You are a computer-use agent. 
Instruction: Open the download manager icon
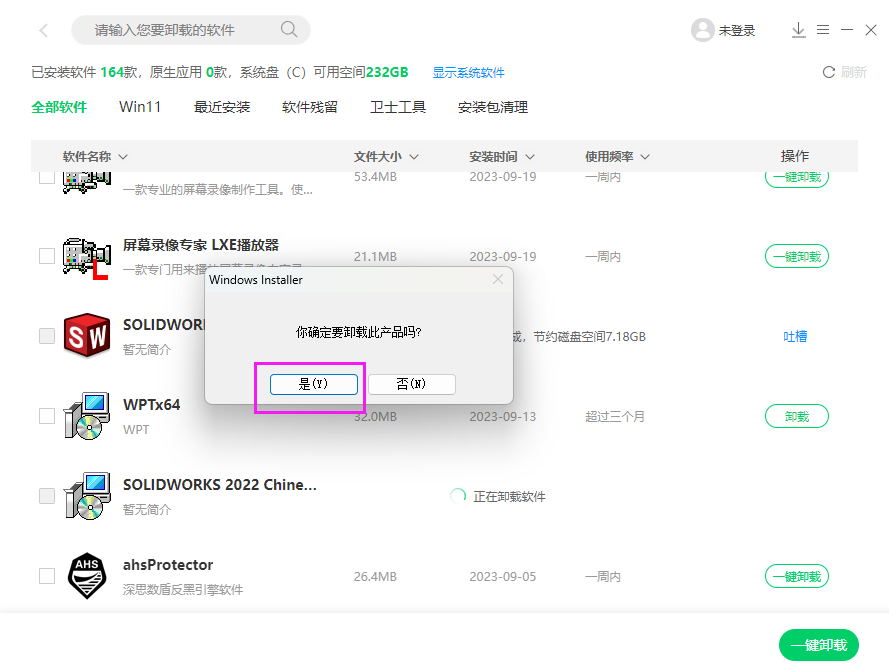pyautogui.click(x=798, y=30)
